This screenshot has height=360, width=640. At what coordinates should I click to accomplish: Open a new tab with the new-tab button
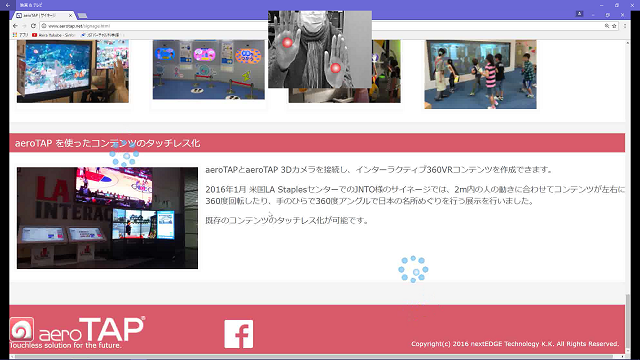tap(82, 16)
